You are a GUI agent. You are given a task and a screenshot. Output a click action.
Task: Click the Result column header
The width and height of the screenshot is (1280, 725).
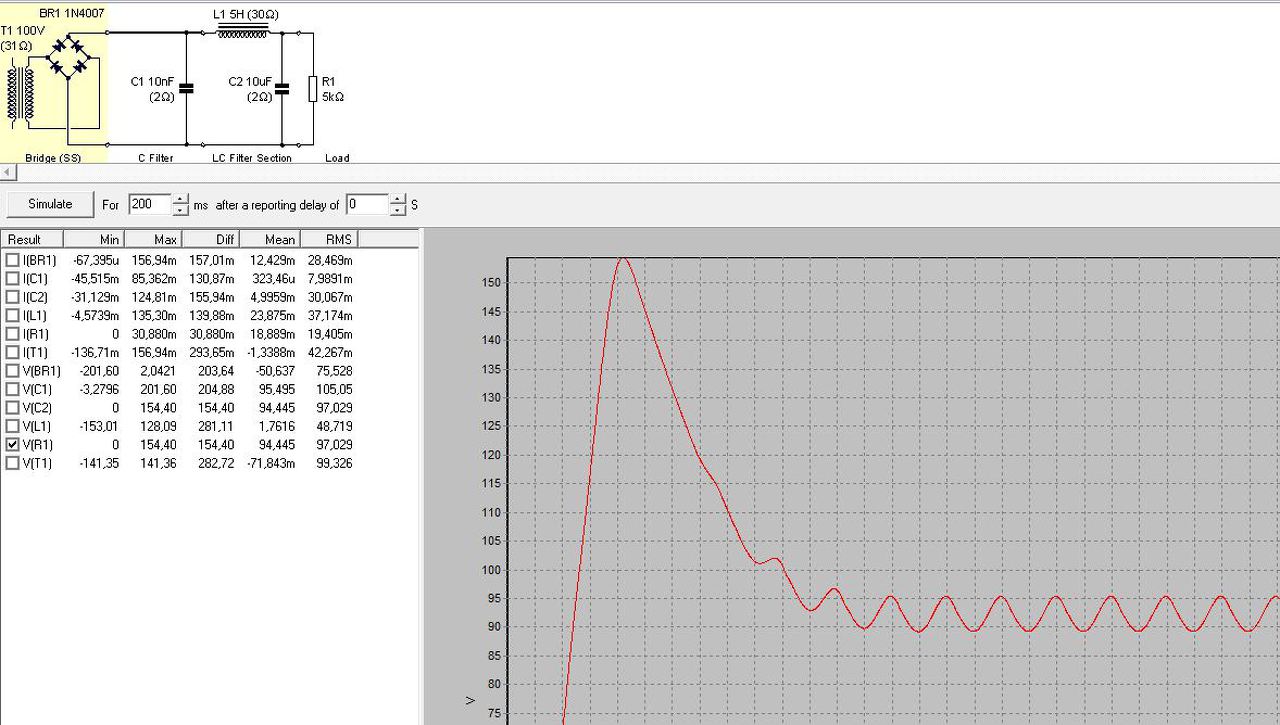coord(32,239)
